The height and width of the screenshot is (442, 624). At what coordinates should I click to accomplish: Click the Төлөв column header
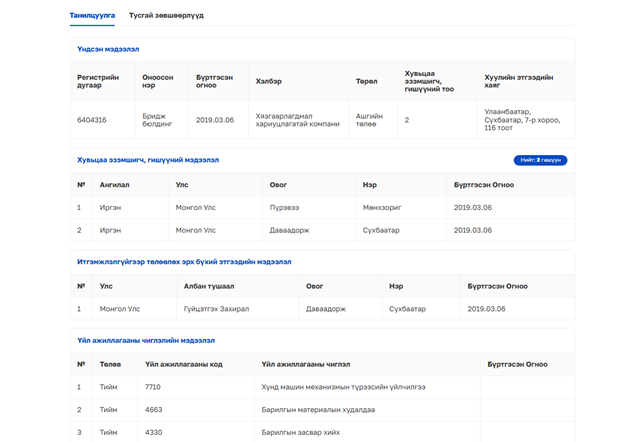(x=110, y=364)
